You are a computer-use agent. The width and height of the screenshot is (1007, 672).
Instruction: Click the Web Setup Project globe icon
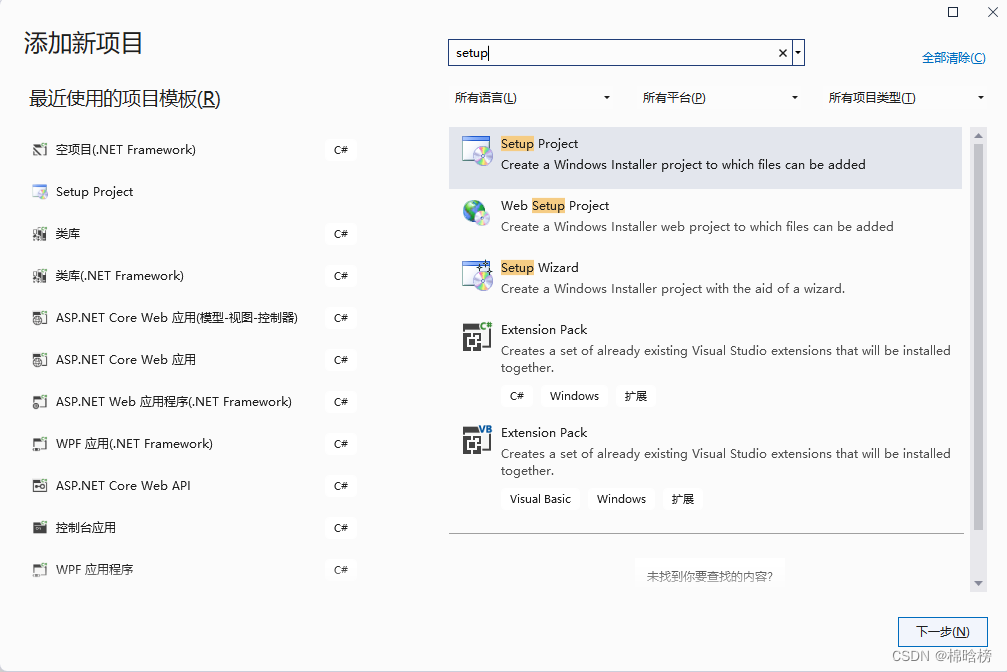476,213
